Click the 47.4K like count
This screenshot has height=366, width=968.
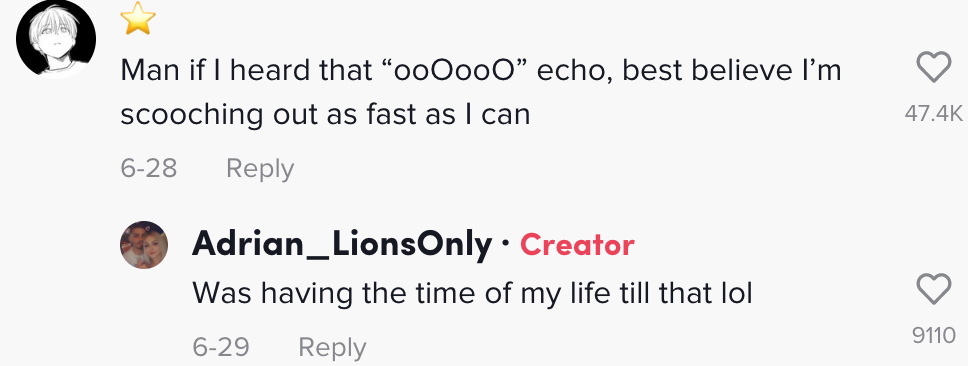point(933,113)
